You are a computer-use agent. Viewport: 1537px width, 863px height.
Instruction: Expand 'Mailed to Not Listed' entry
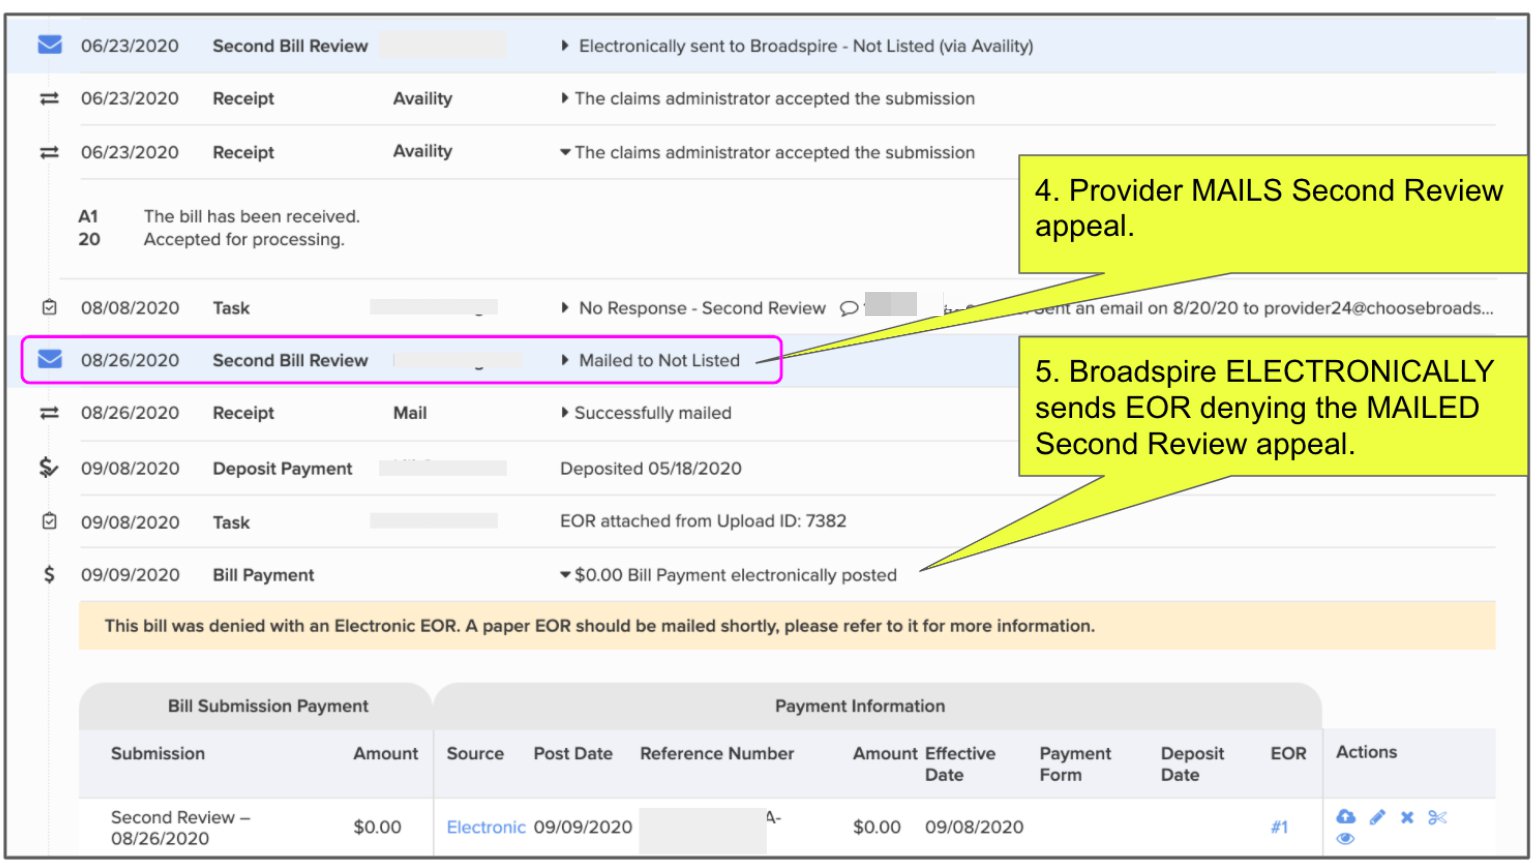pyautogui.click(x=565, y=360)
